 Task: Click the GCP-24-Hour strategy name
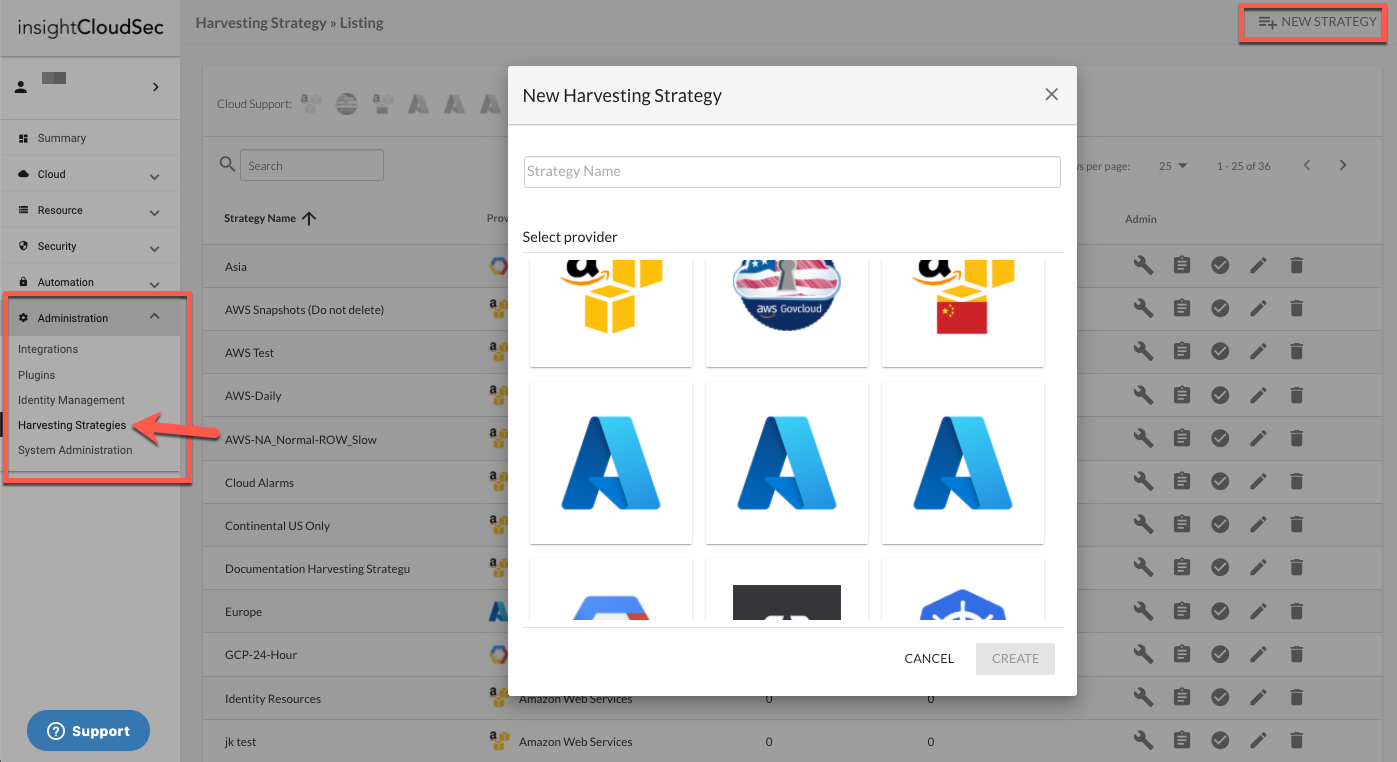point(261,655)
